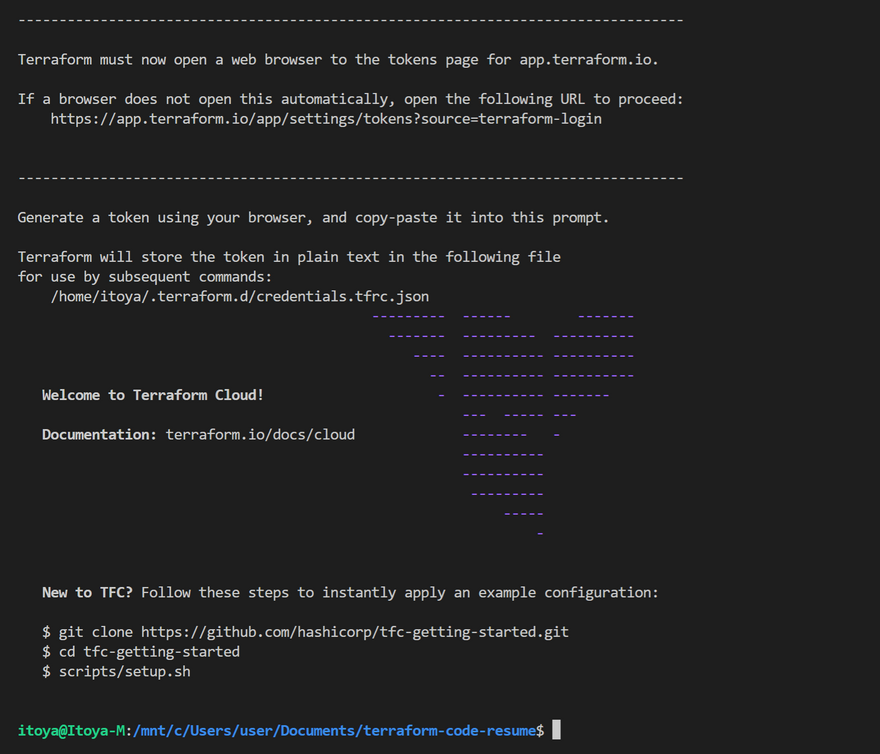
Task: Click the 'Welcome to Terraform Cloud!' heading
Action: point(153,395)
